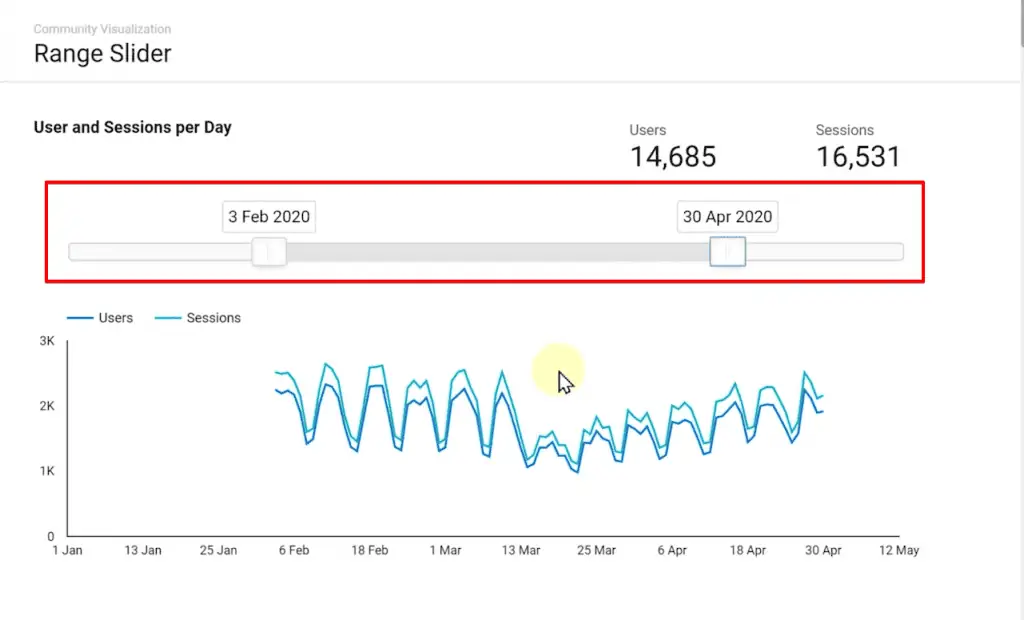This screenshot has height=620, width=1024.
Task: Click the Community Visualization label
Action: click(x=103, y=29)
